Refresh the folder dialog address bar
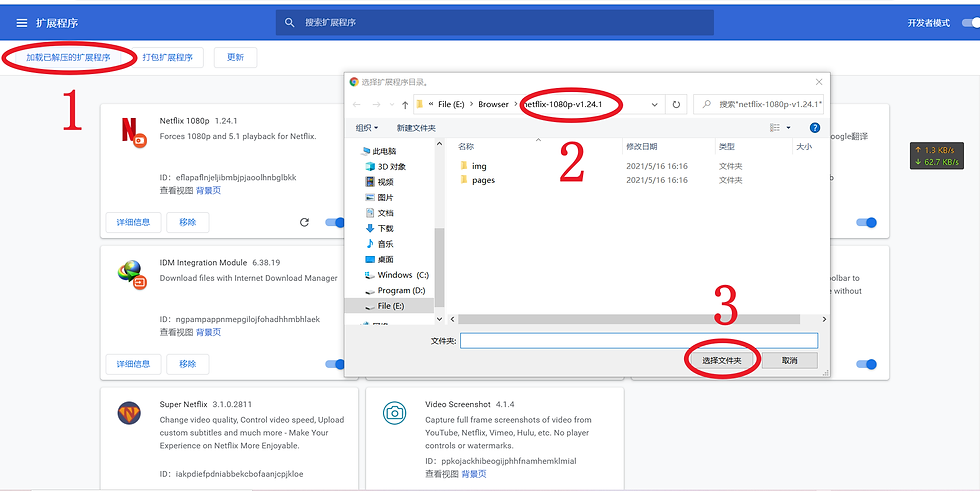This screenshot has width=980, height=491. 676,104
